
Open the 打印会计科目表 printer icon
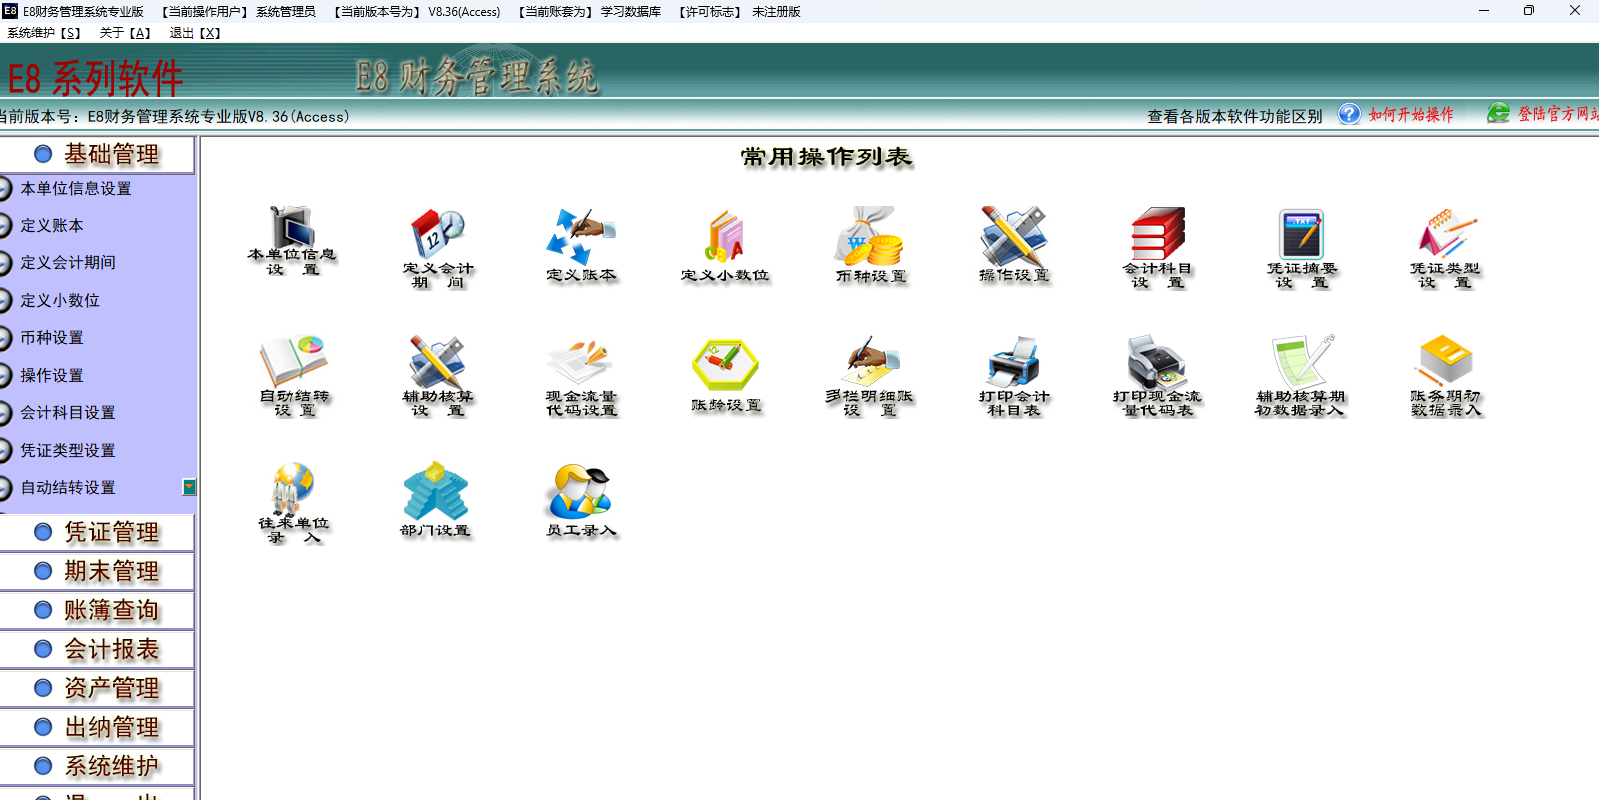(x=1013, y=361)
